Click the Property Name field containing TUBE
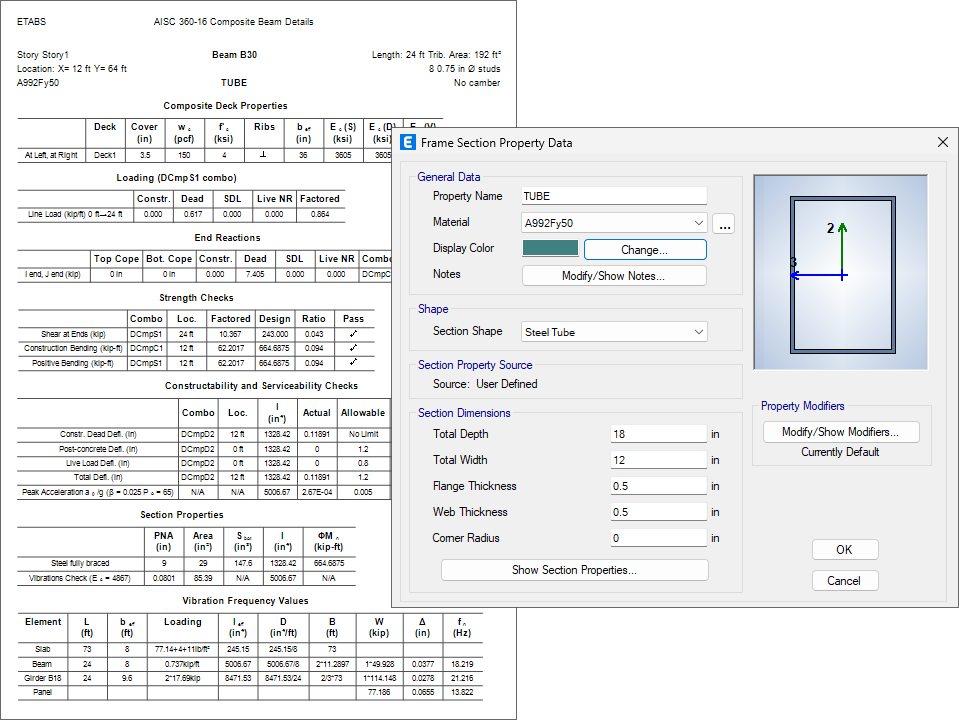The height and width of the screenshot is (720, 959). [x=614, y=197]
